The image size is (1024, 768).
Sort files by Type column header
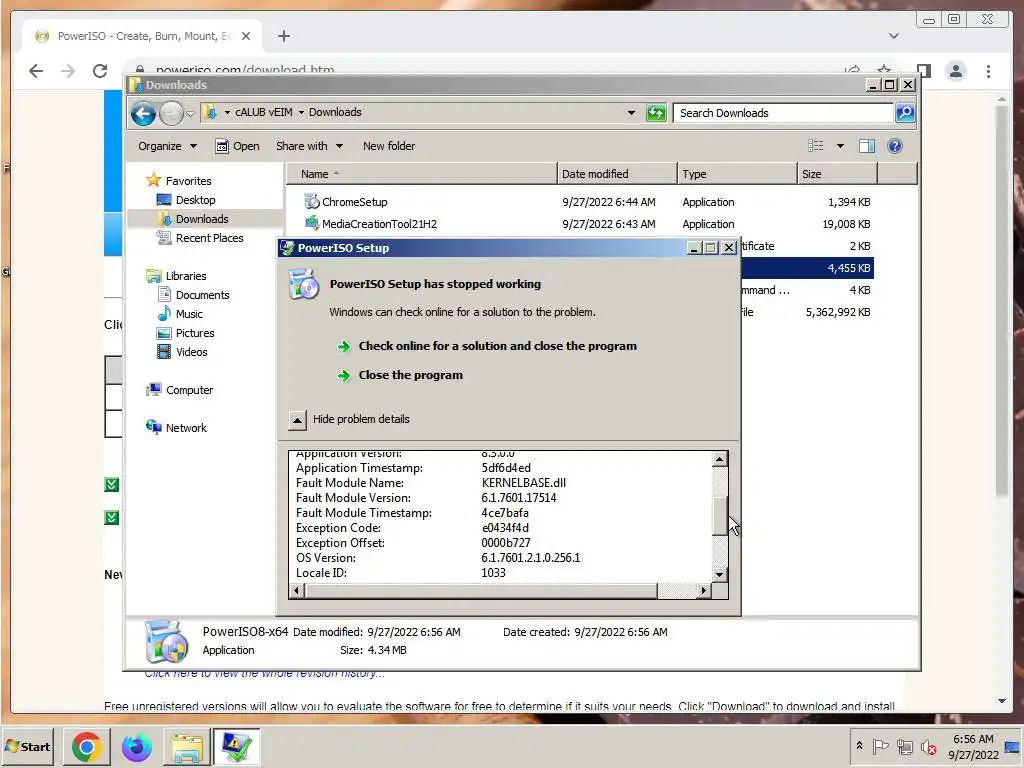coord(737,174)
